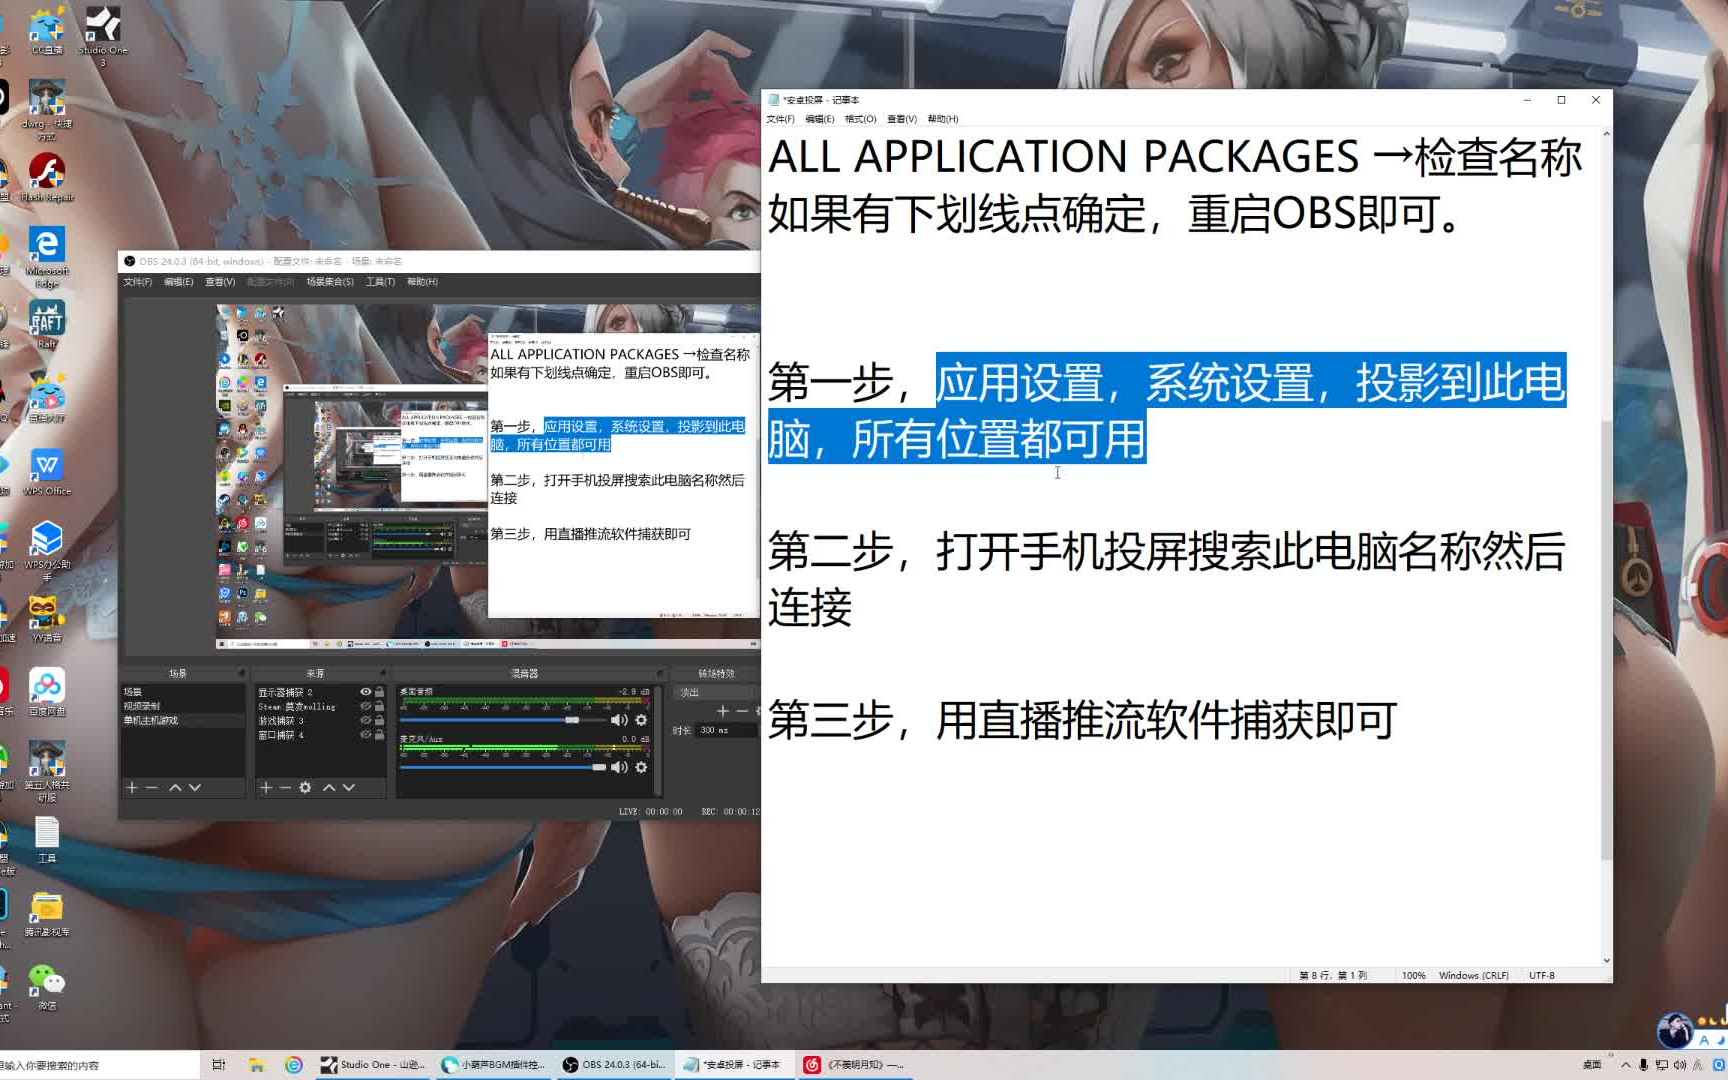
Task: Open 格式(O) menu in Notepad
Action: 860,119
